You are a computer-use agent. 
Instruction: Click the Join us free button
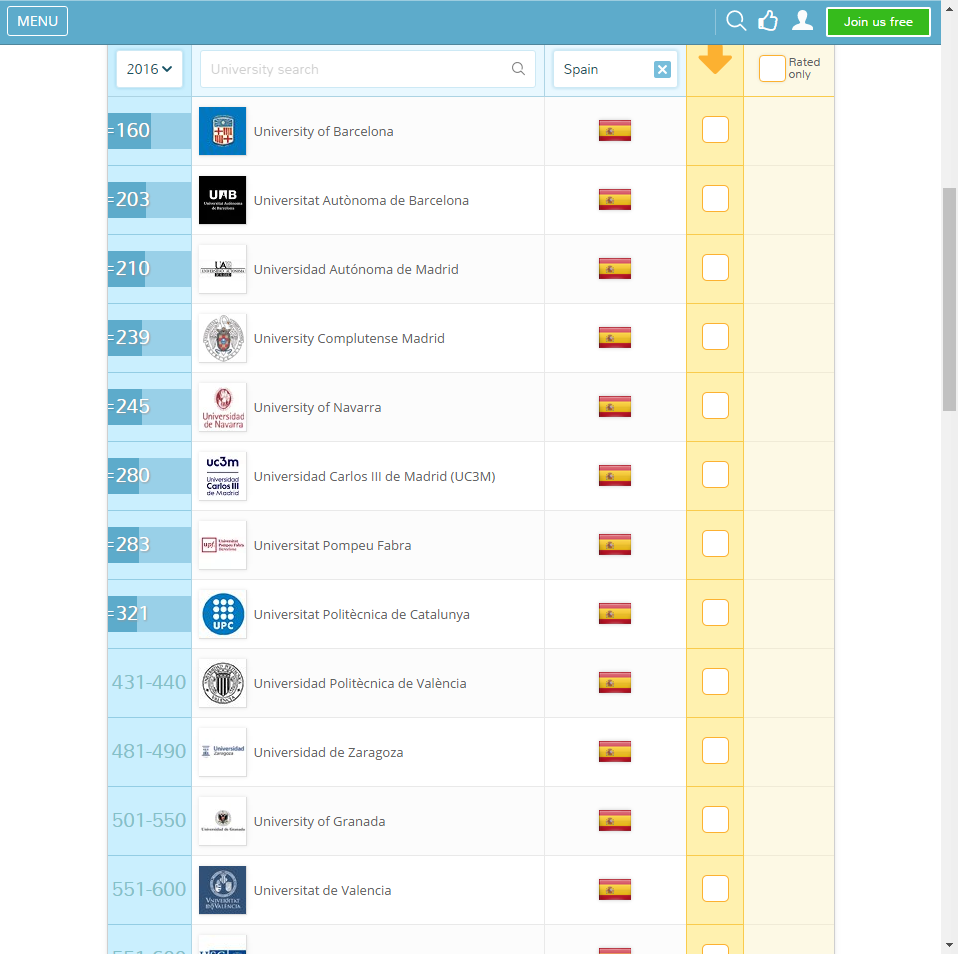coord(878,22)
